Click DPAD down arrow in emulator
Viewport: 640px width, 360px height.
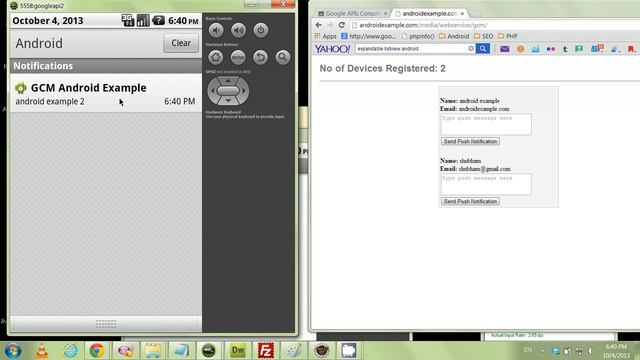click(x=228, y=100)
